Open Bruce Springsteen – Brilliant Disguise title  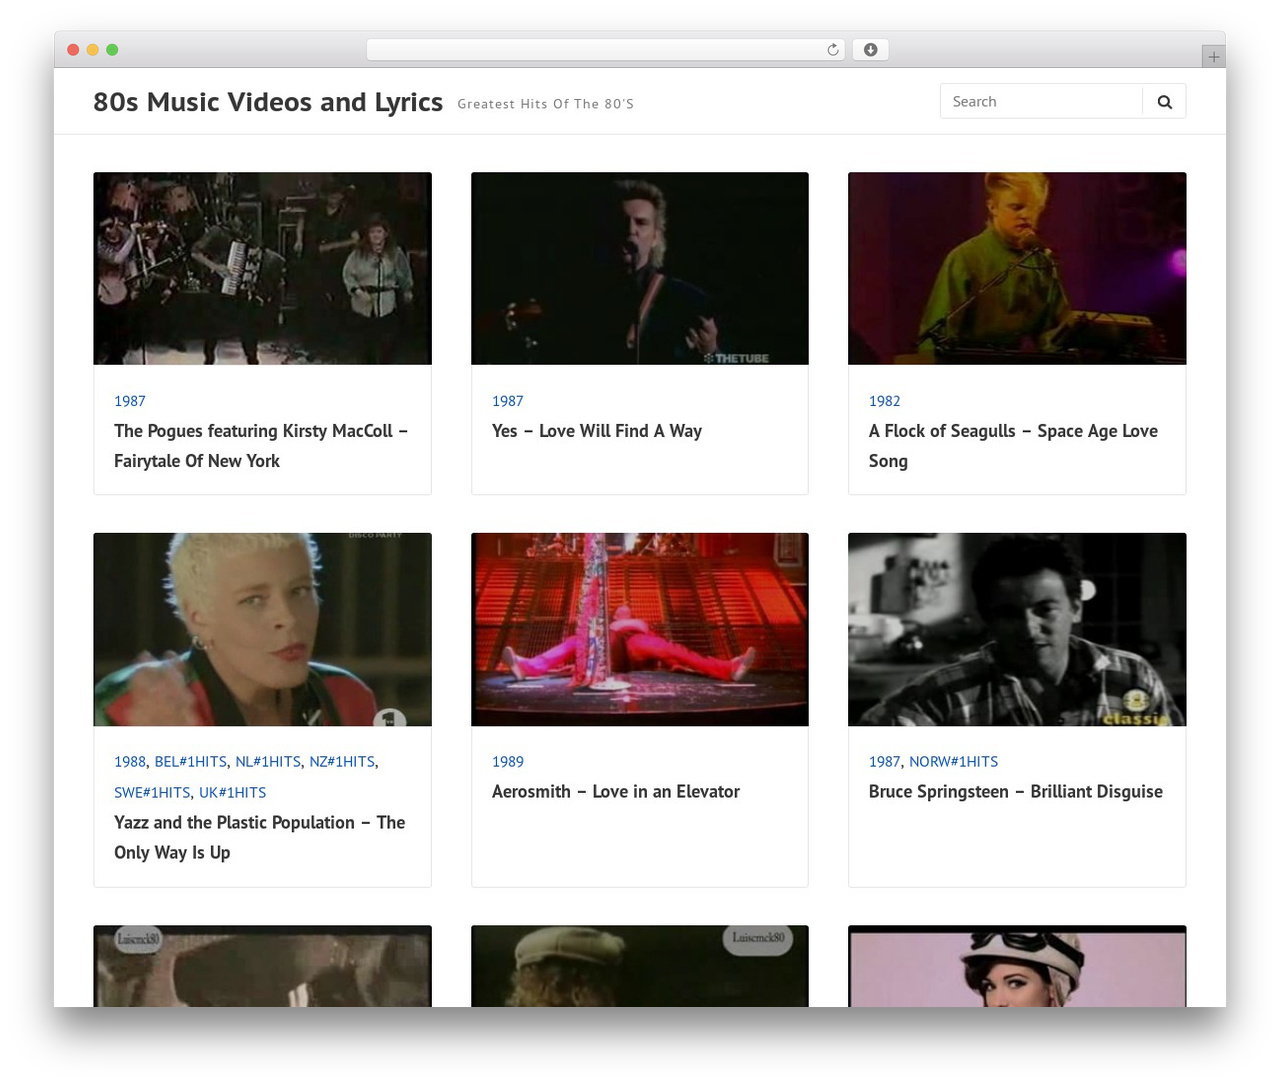point(1016,792)
